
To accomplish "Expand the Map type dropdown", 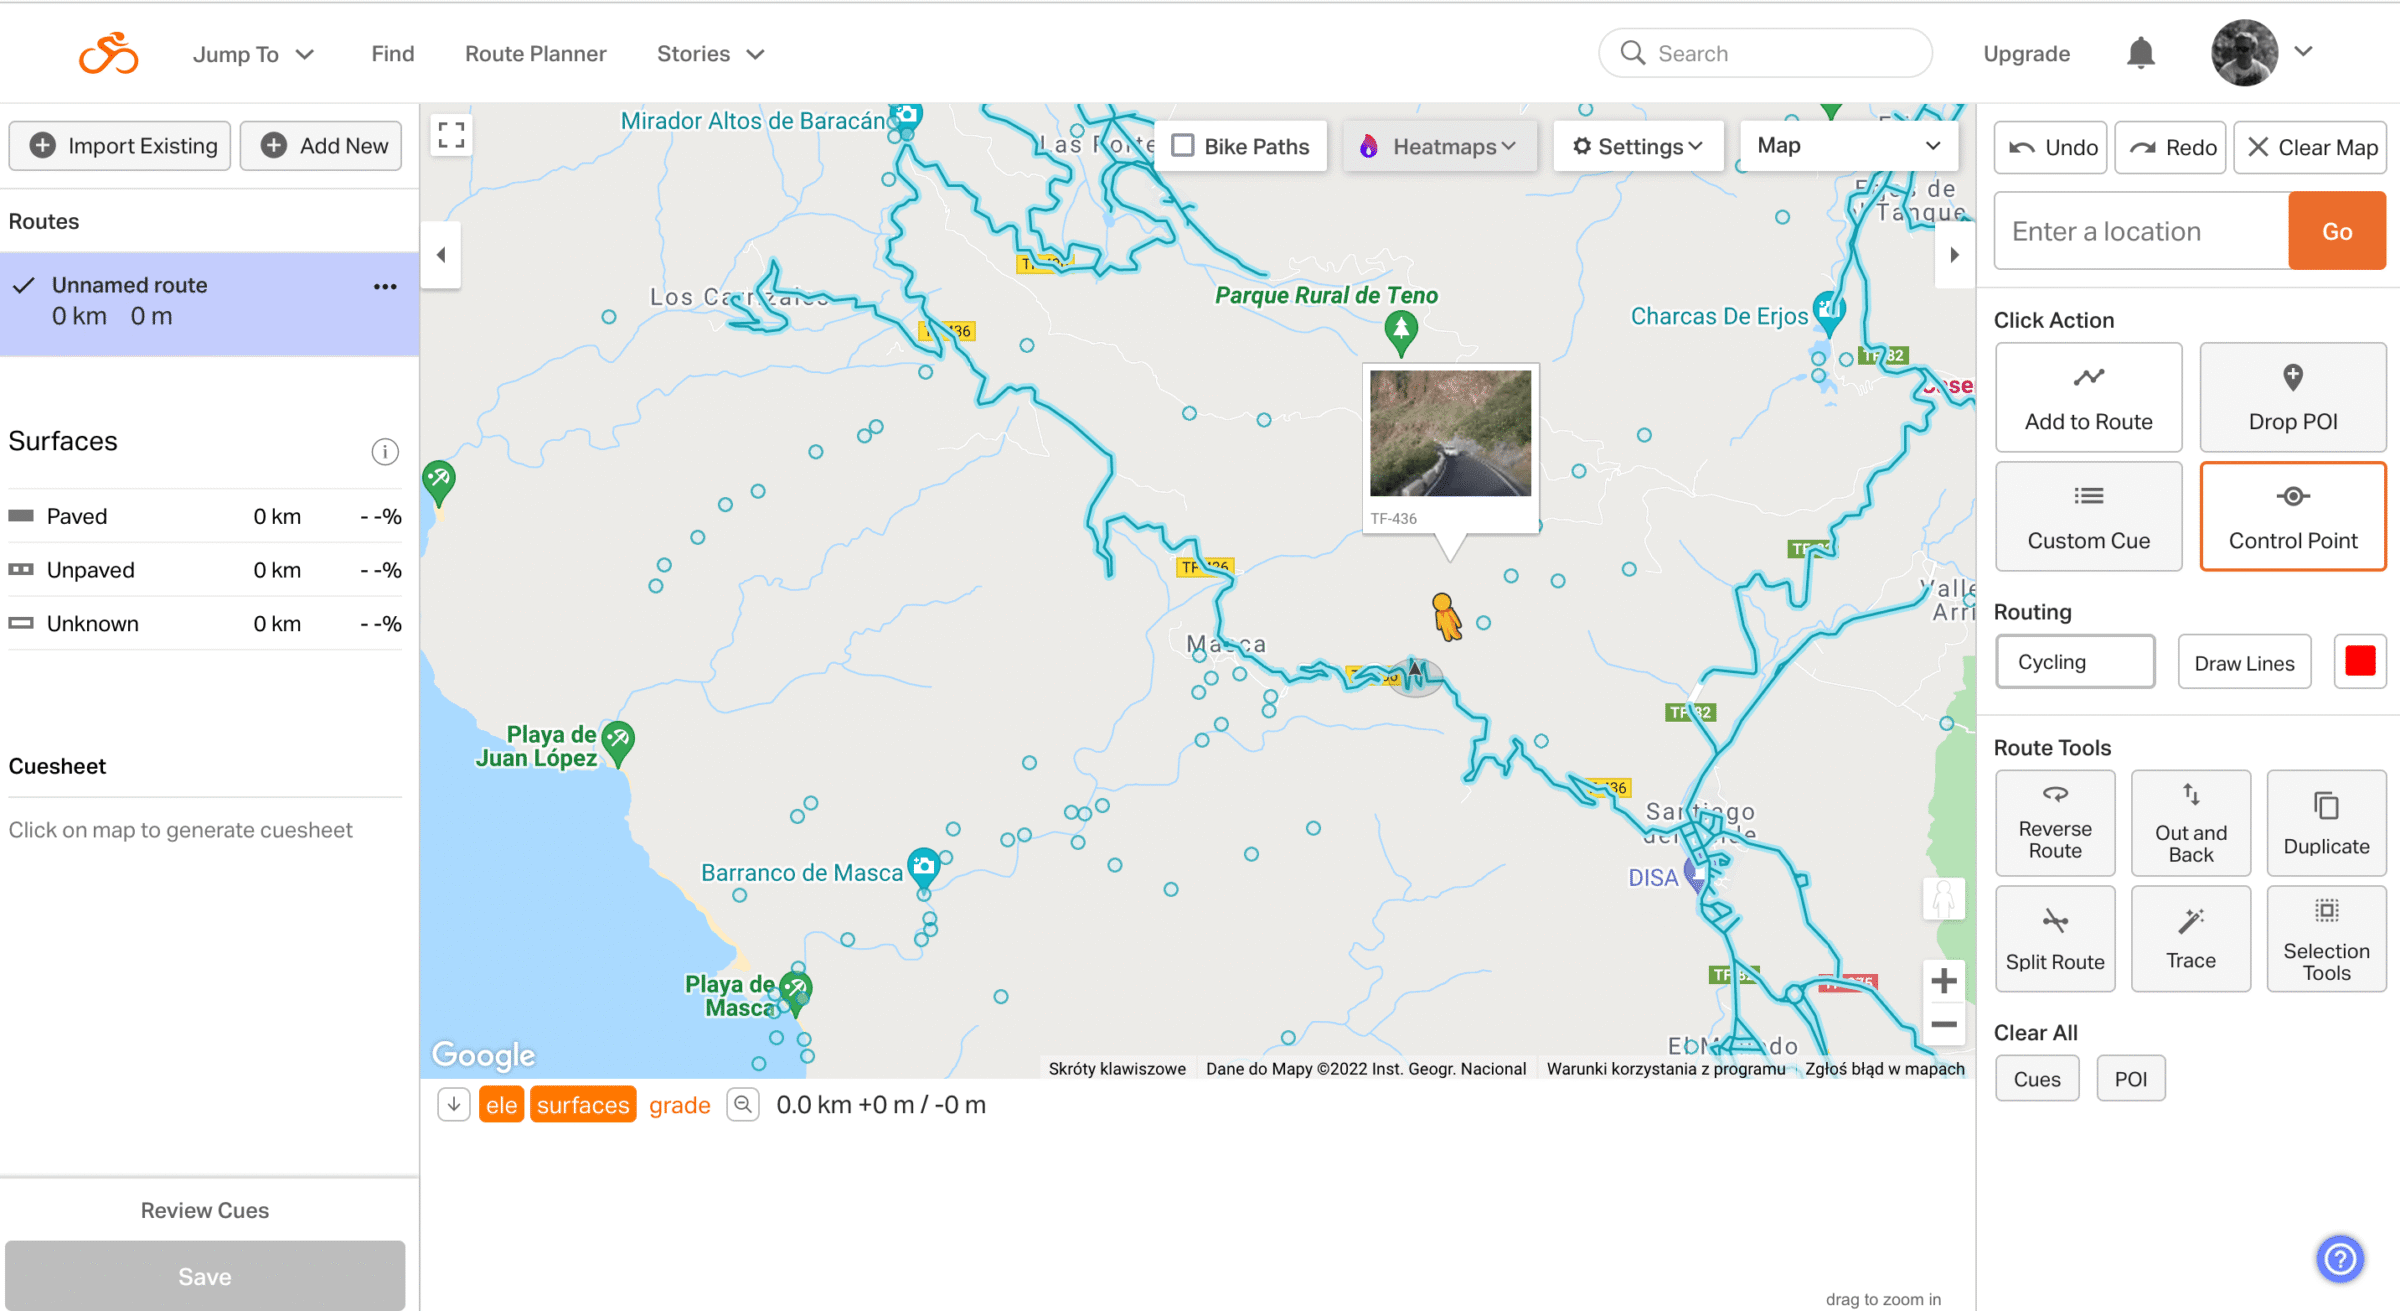I will pos(1849,146).
